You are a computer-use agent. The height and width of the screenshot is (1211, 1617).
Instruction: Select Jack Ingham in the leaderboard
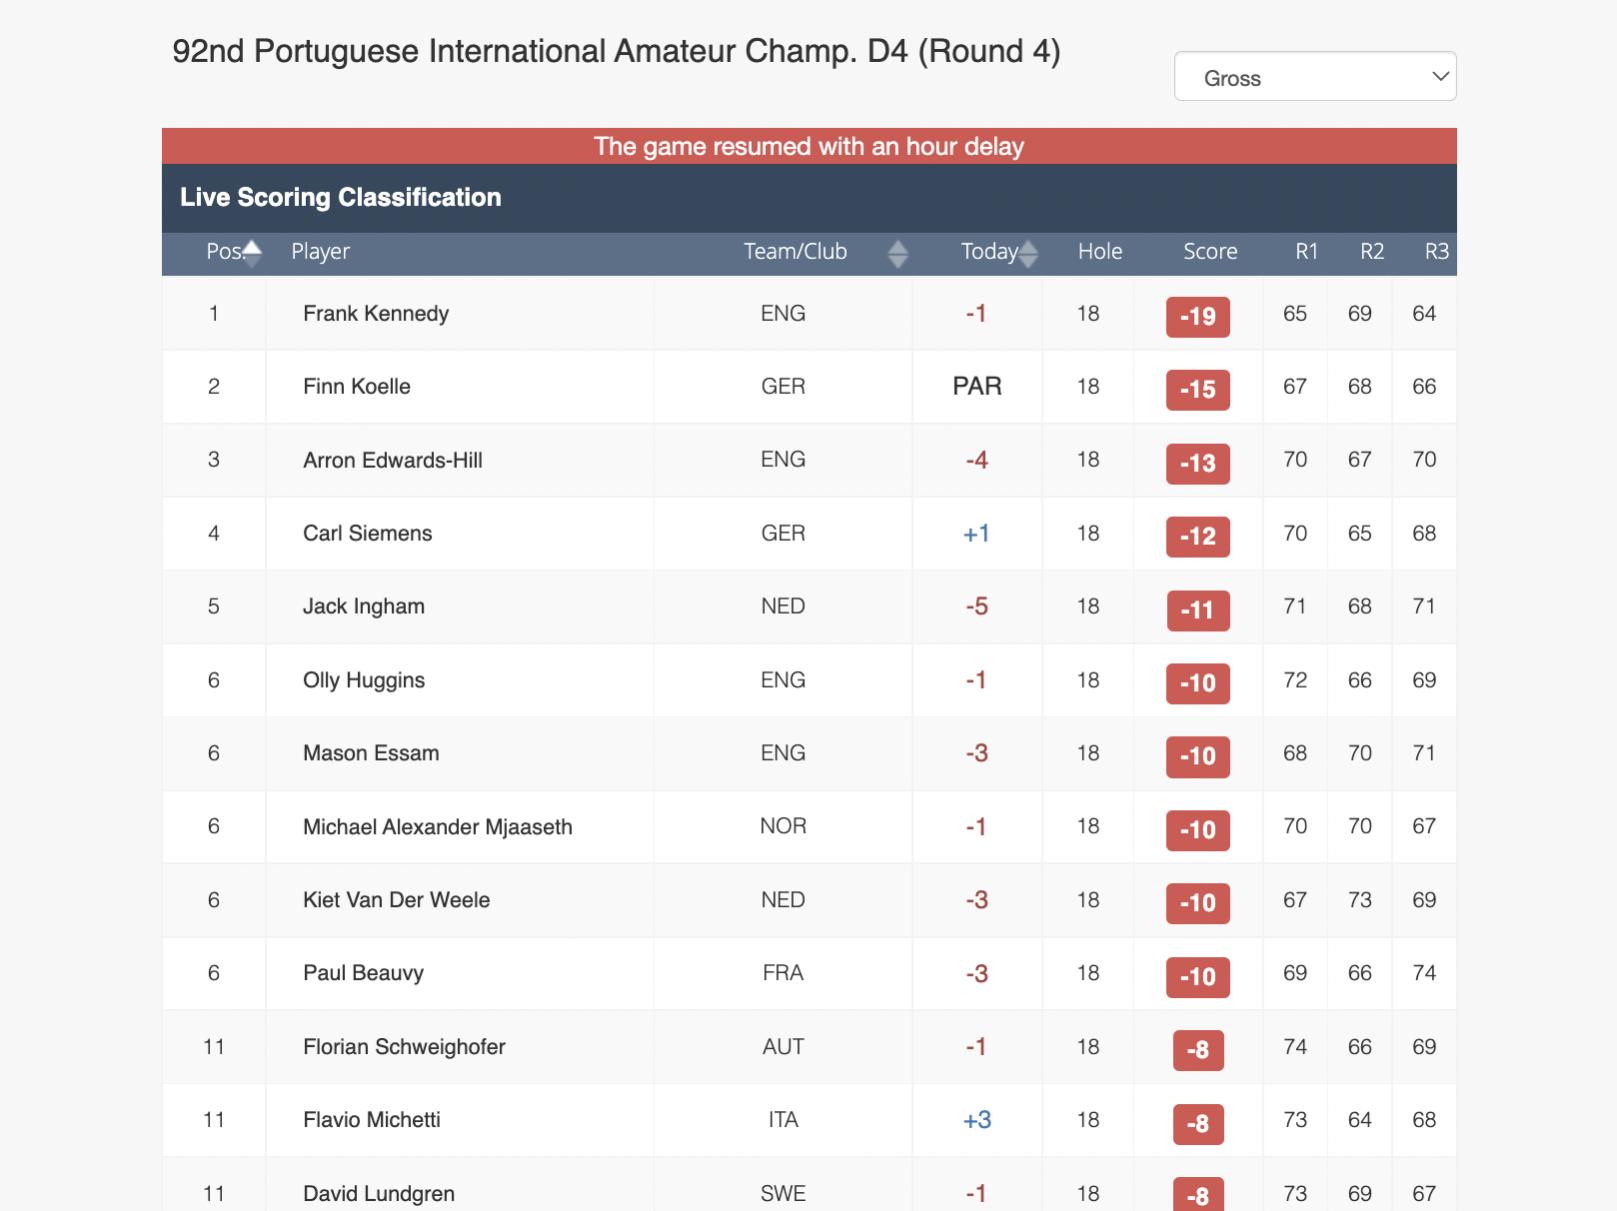point(363,607)
